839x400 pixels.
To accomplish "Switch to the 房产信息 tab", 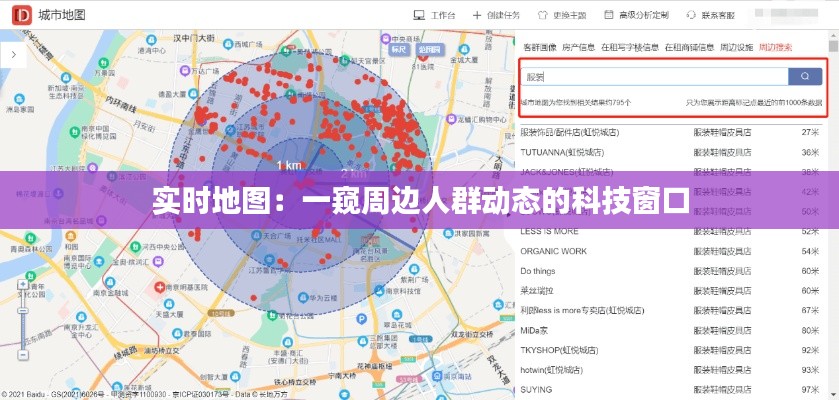I will click(x=578, y=47).
